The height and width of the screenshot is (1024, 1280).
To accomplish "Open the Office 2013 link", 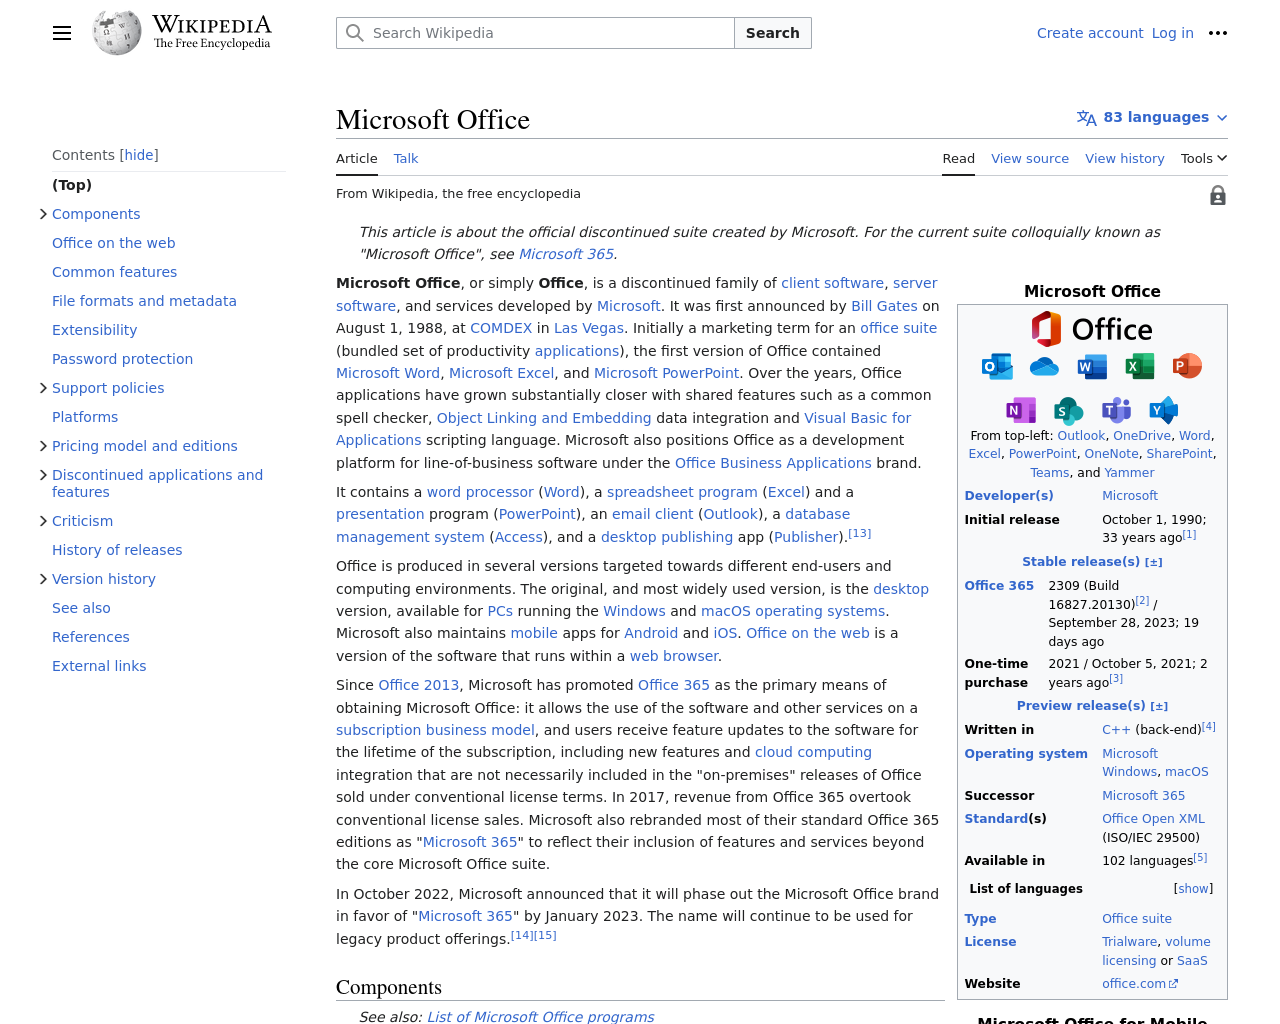I will point(419,685).
